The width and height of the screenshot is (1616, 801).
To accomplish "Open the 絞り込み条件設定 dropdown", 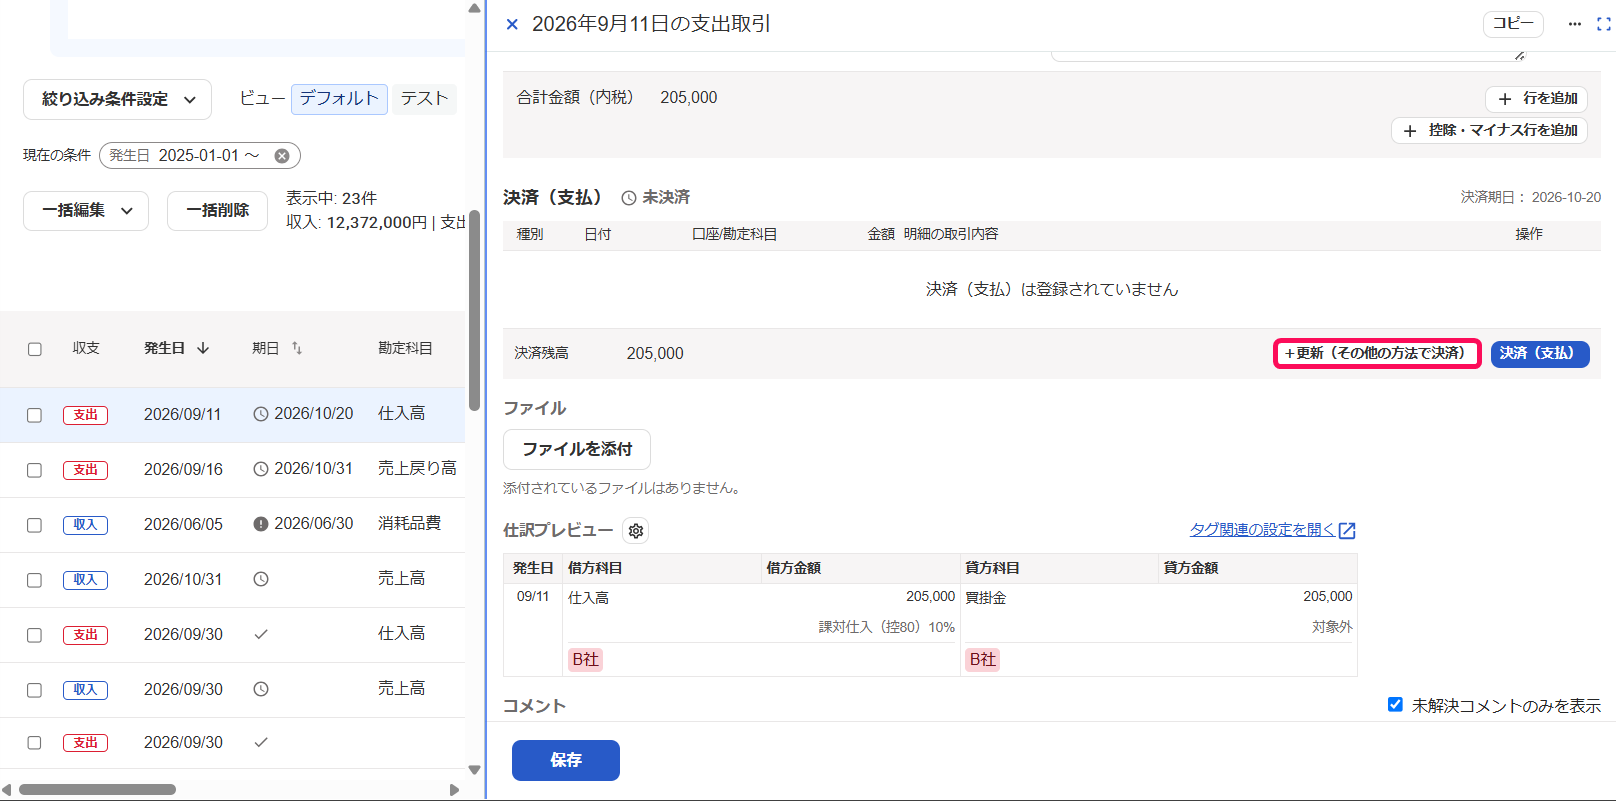I will [117, 100].
